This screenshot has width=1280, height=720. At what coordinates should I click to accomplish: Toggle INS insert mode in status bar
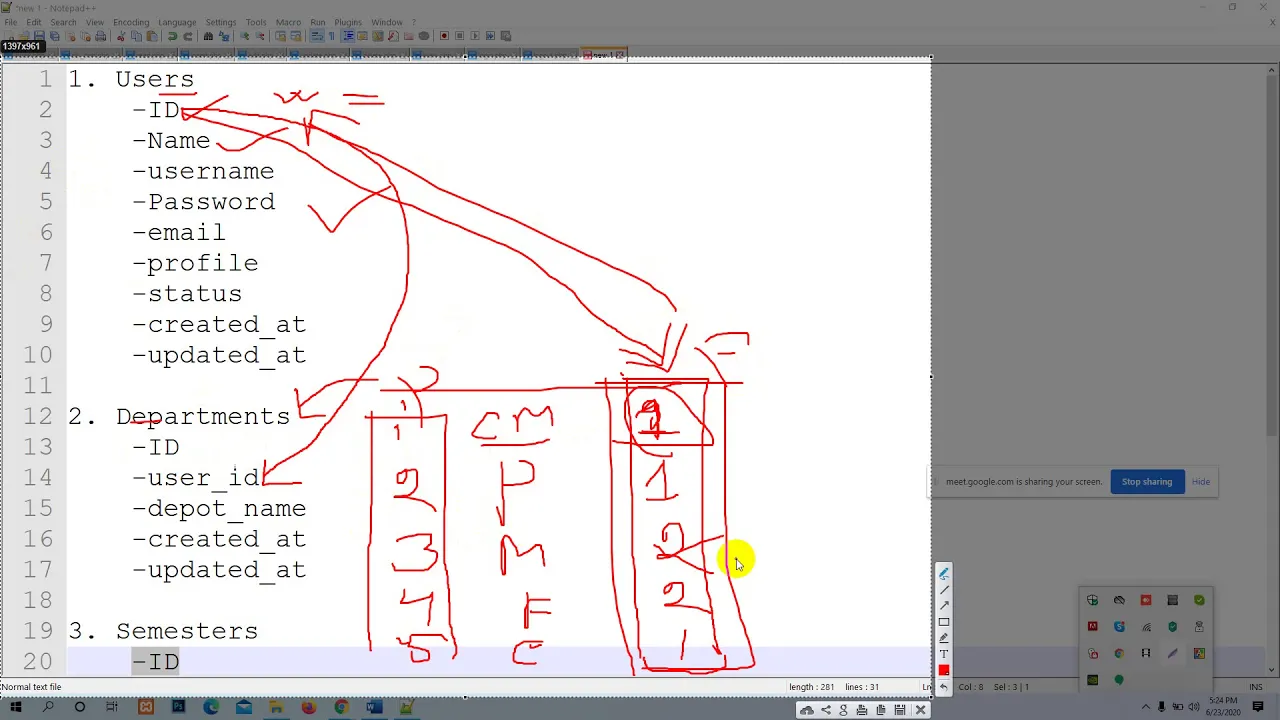(1256, 687)
